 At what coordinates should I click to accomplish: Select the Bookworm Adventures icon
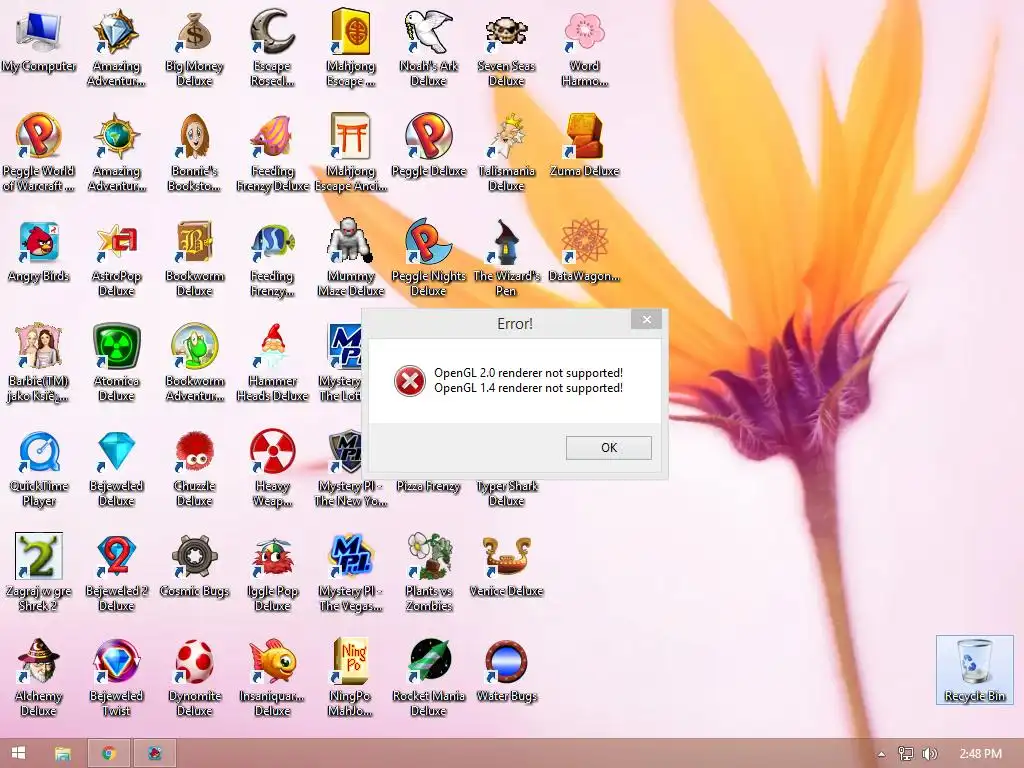pyautogui.click(x=195, y=346)
